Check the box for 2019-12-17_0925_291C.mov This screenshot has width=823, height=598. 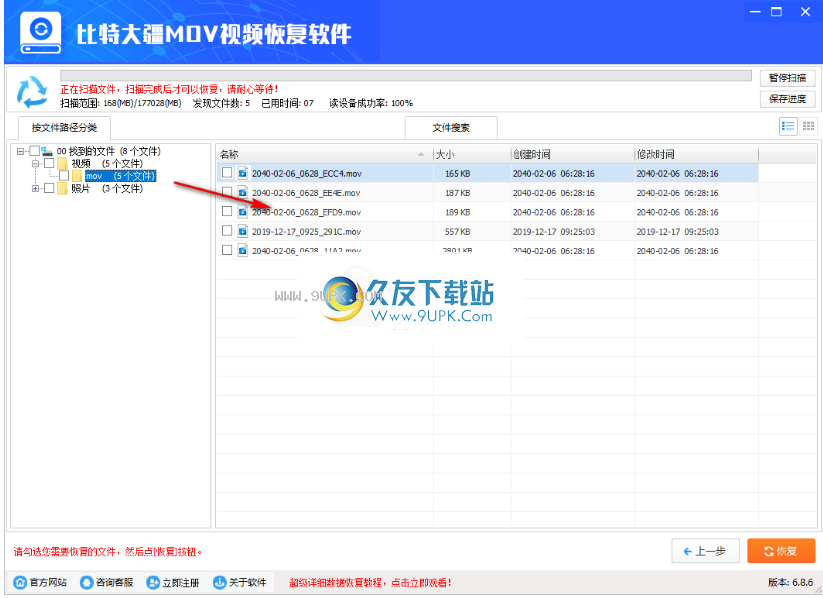pyautogui.click(x=227, y=230)
